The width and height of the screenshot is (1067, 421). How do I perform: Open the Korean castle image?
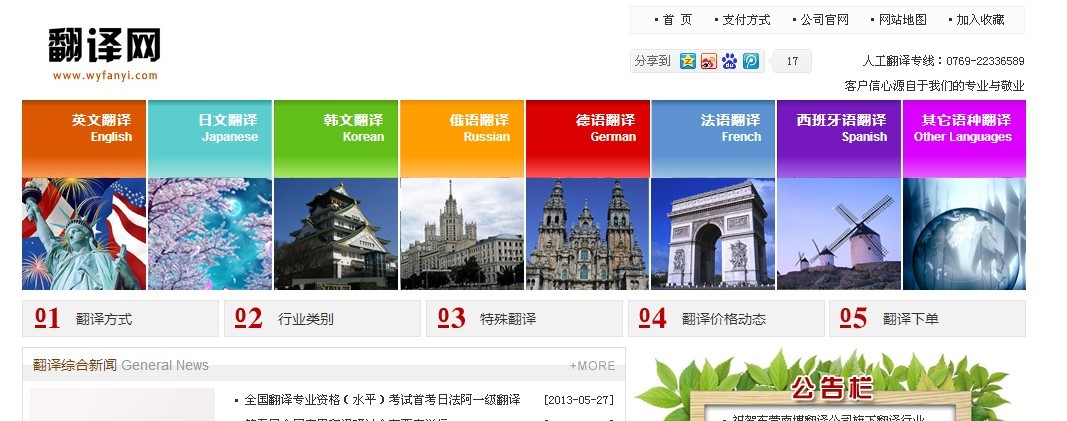(335, 234)
